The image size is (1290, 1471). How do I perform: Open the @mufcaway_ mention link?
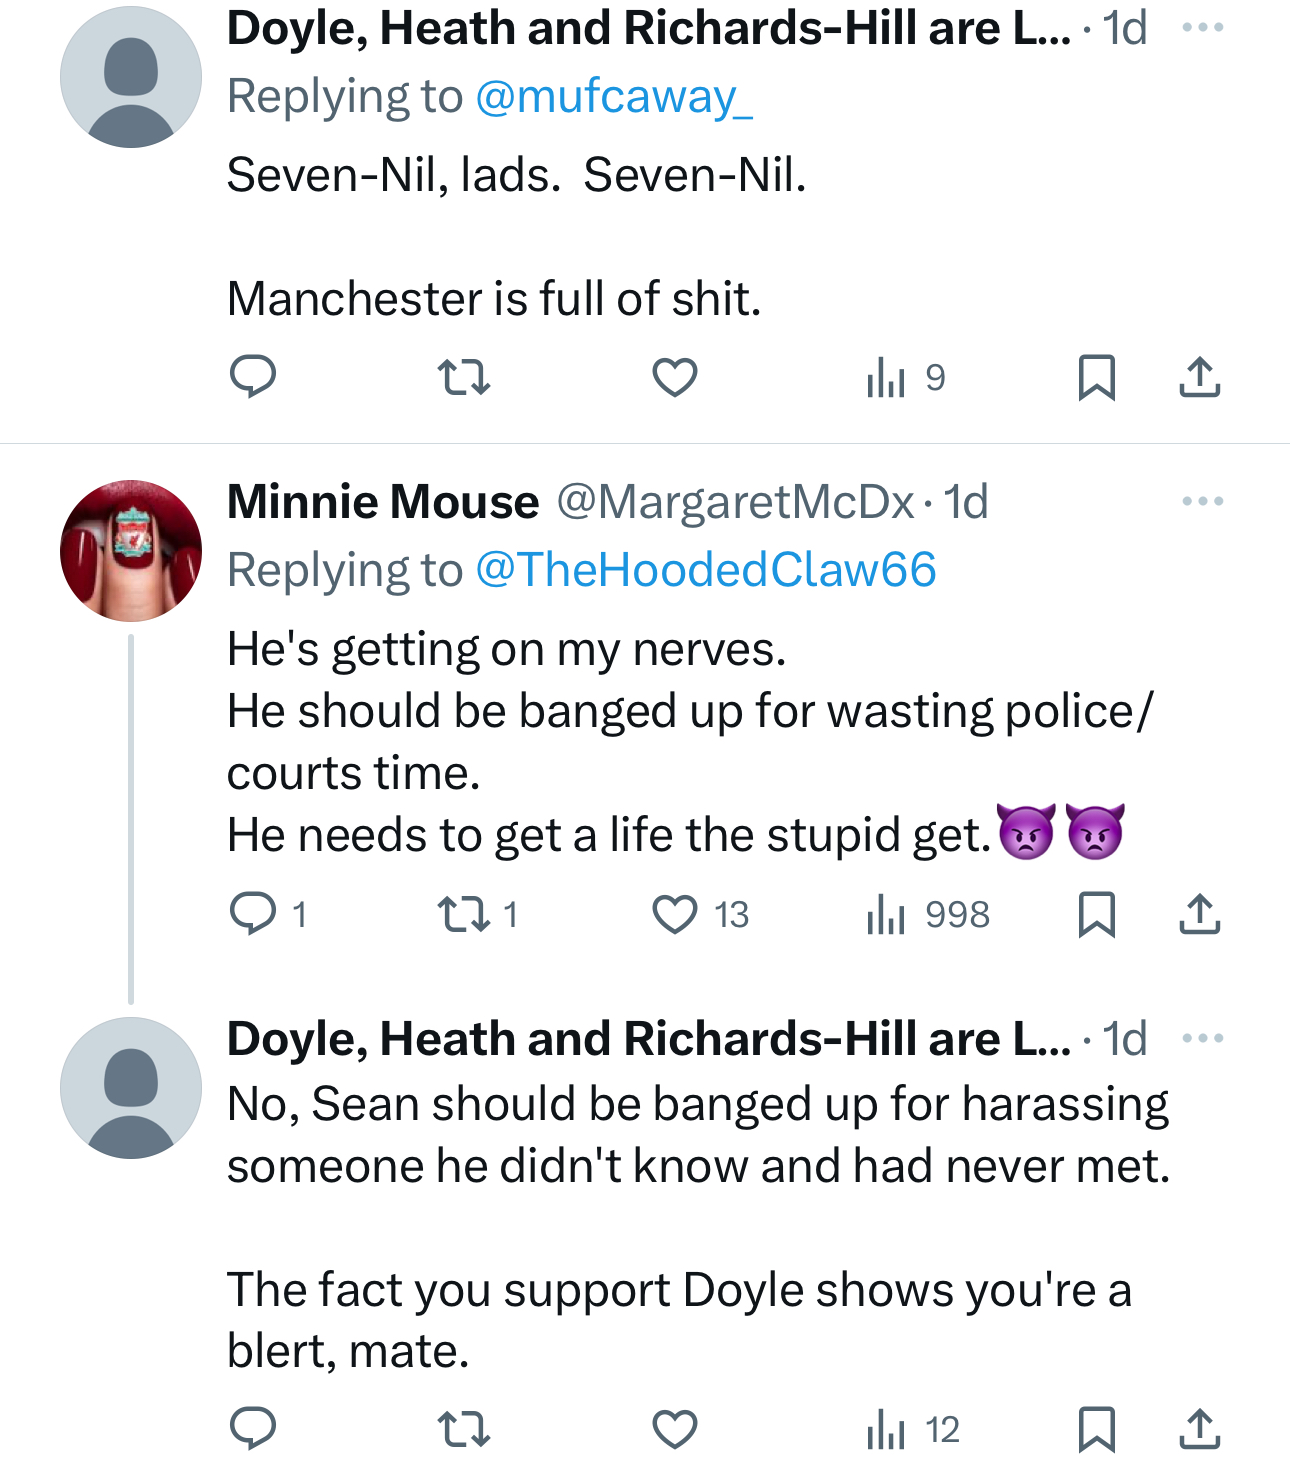pyautogui.click(x=613, y=97)
